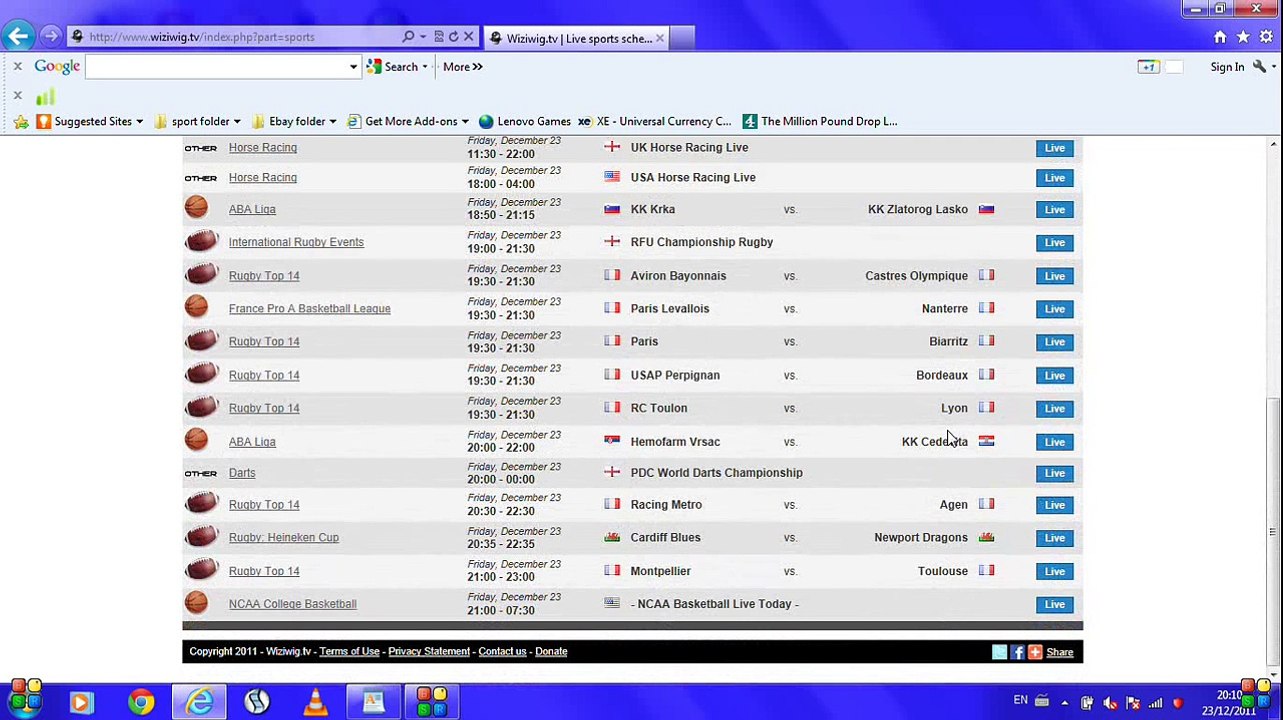Image resolution: width=1283 pixels, height=720 pixels.
Task: Open the Google Search button dropdown arrow
Action: tap(424, 67)
